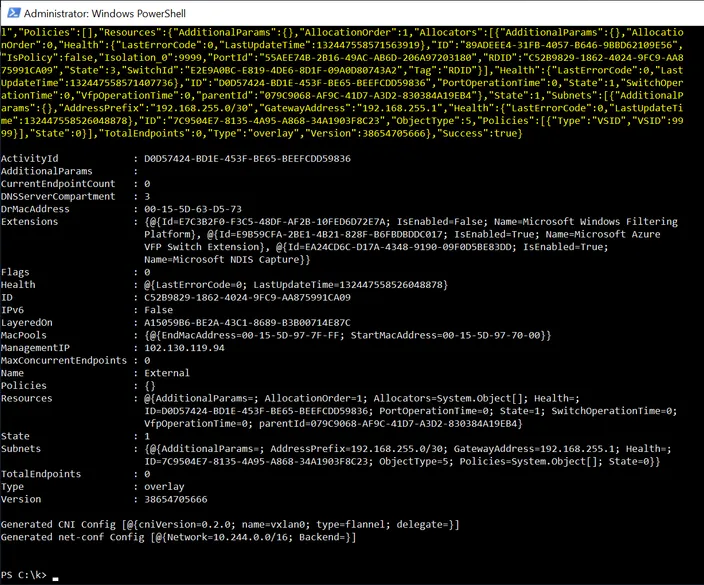
Task: Click the ManagementIP value 102.130.119.94
Action: (x=185, y=347)
